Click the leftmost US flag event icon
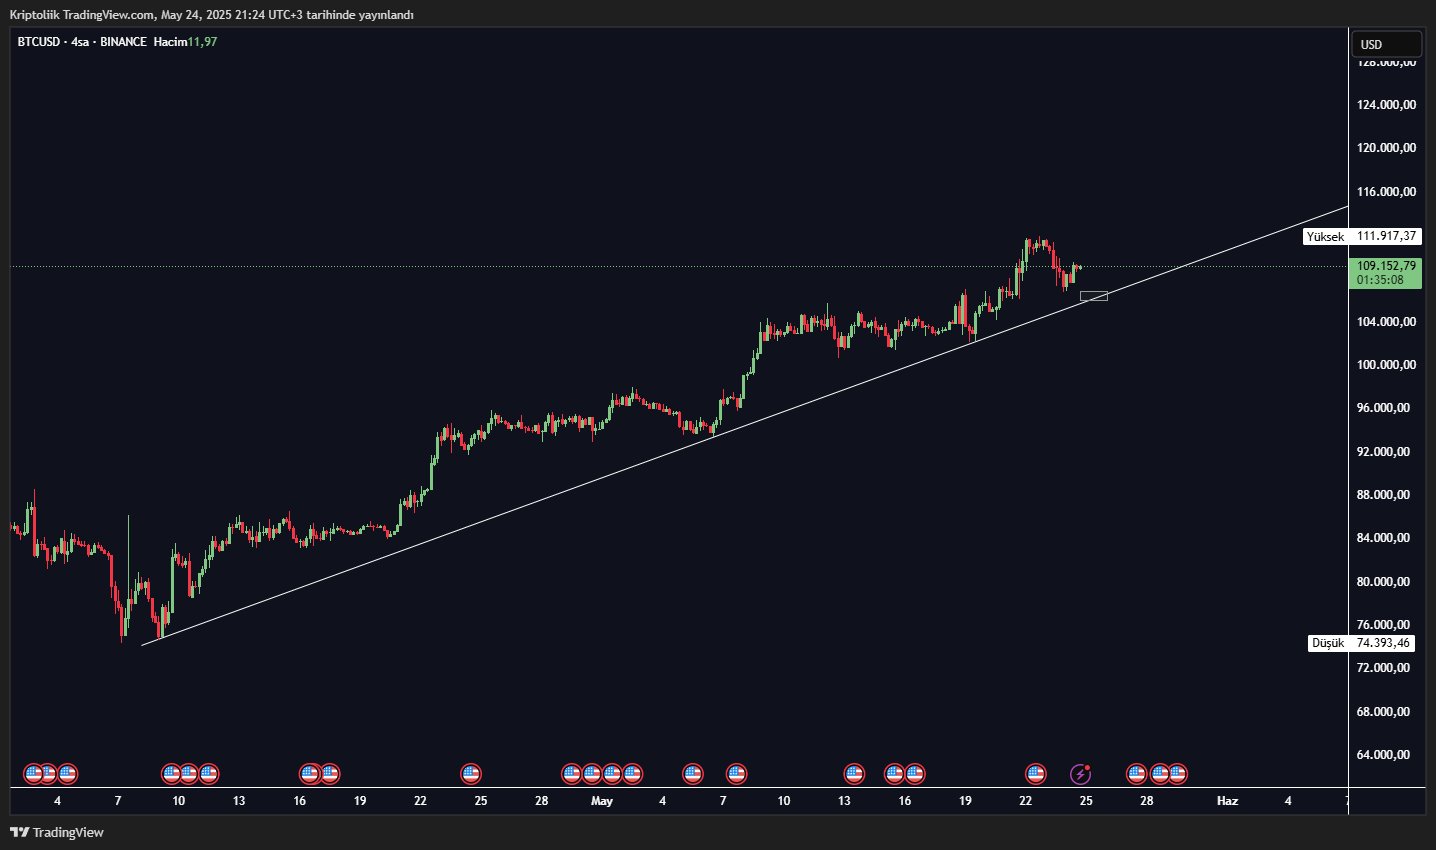The height and width of the screenshot is (850, 1436). 32,774
